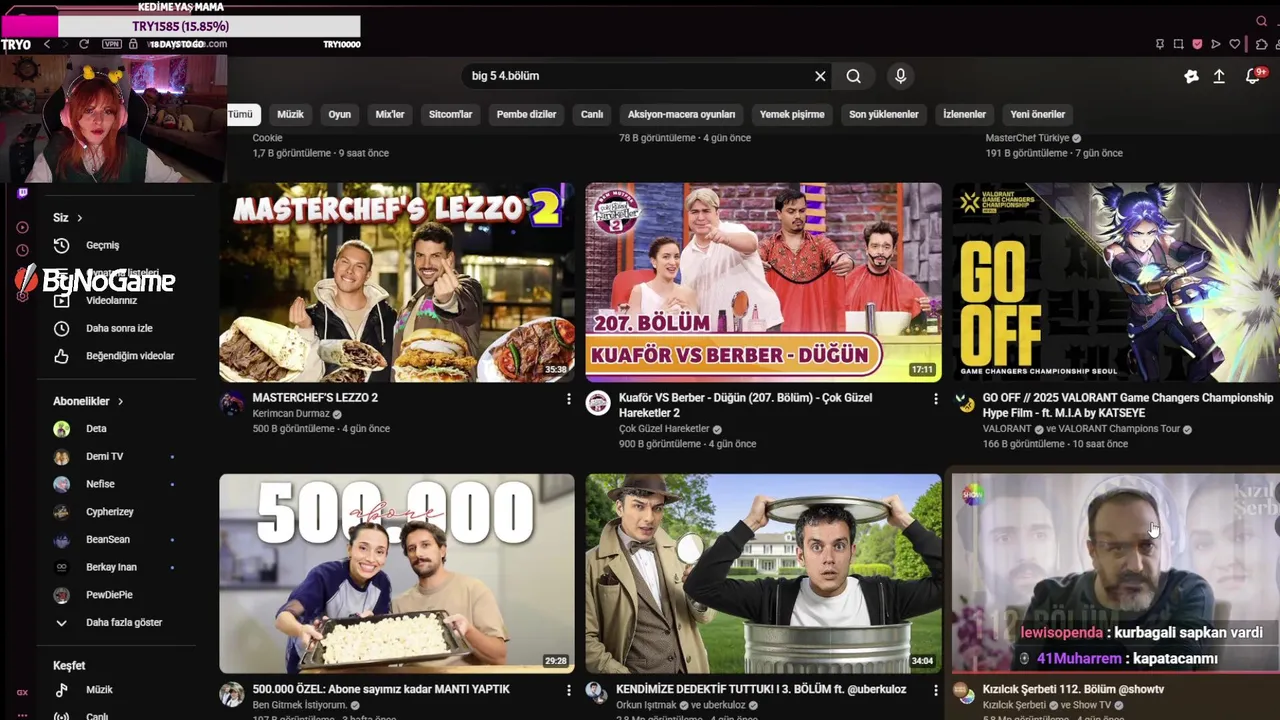Viewport: 1280px width, 720px height.
Task: Click the Çok Güzel Hareketler channel avatar
Action: (x=598, y=403)
